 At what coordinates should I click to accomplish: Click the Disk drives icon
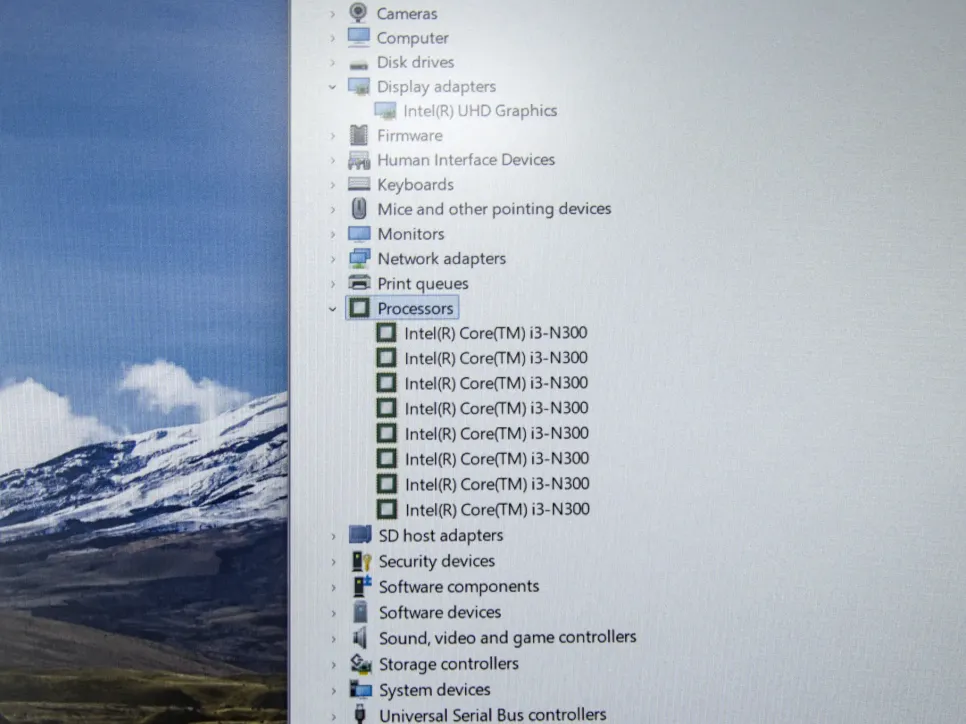pyautogui.click(x=359, y=63)
